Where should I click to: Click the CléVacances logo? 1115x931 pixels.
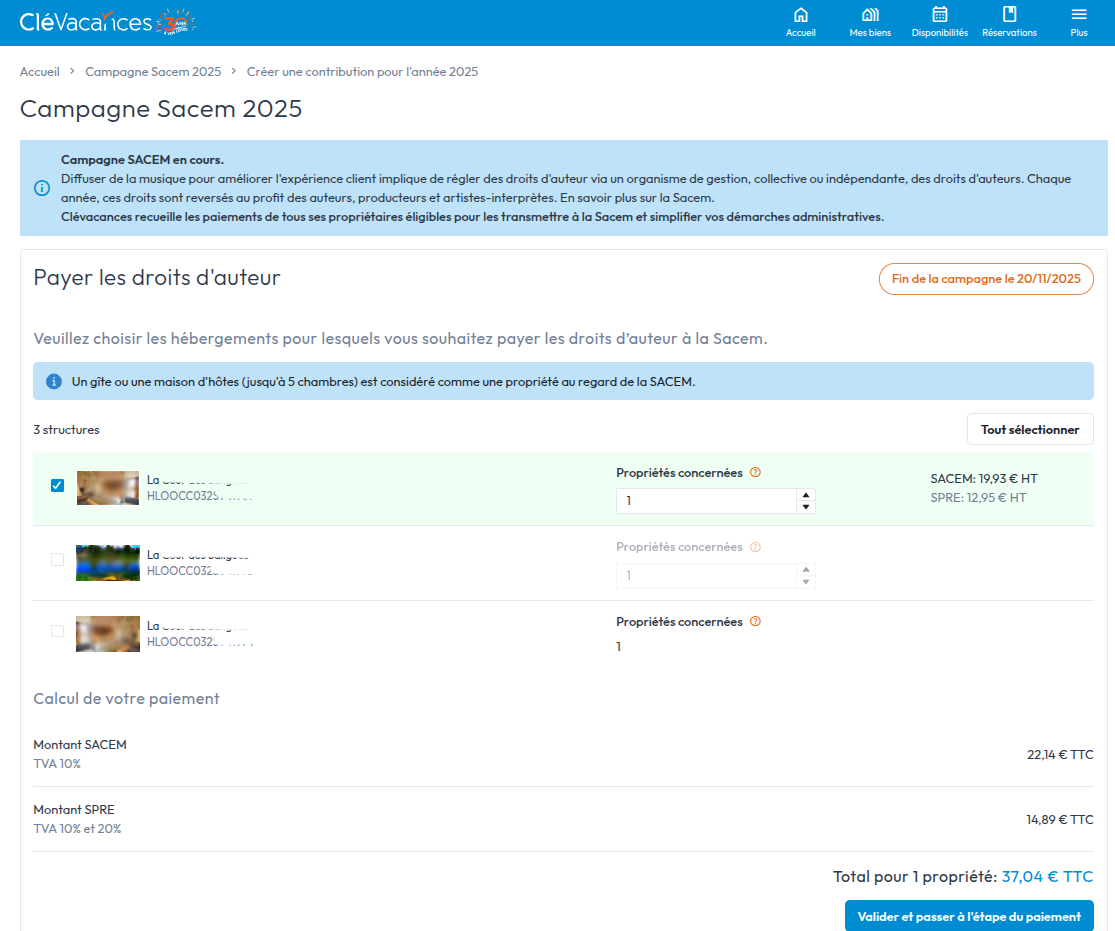point(107,22)
